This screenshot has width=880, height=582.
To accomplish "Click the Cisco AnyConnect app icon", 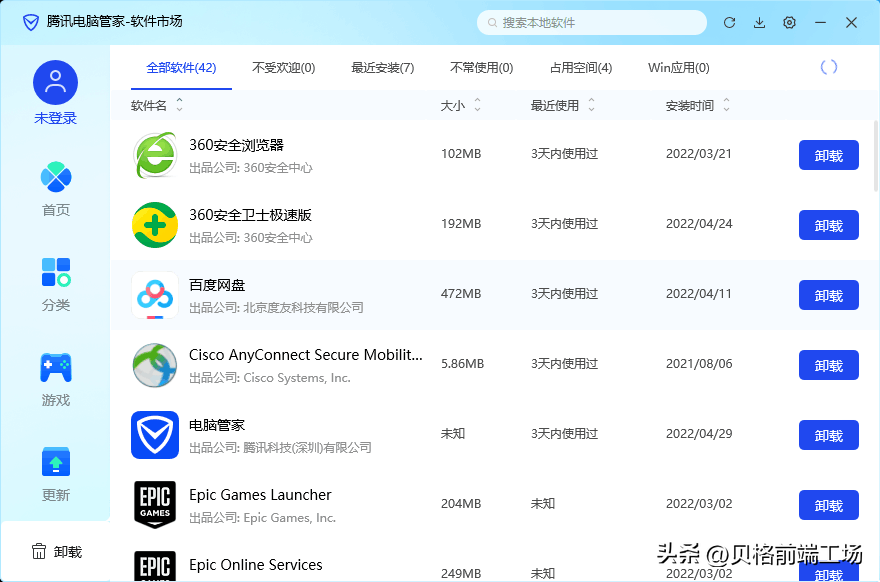I will [x=155, y=365].
